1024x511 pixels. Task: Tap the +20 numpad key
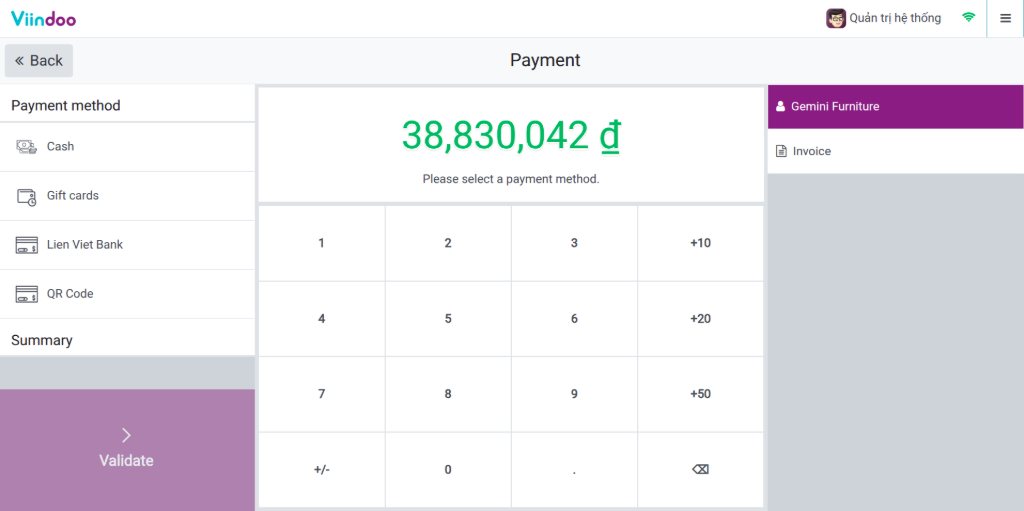(x=700, y=319)
